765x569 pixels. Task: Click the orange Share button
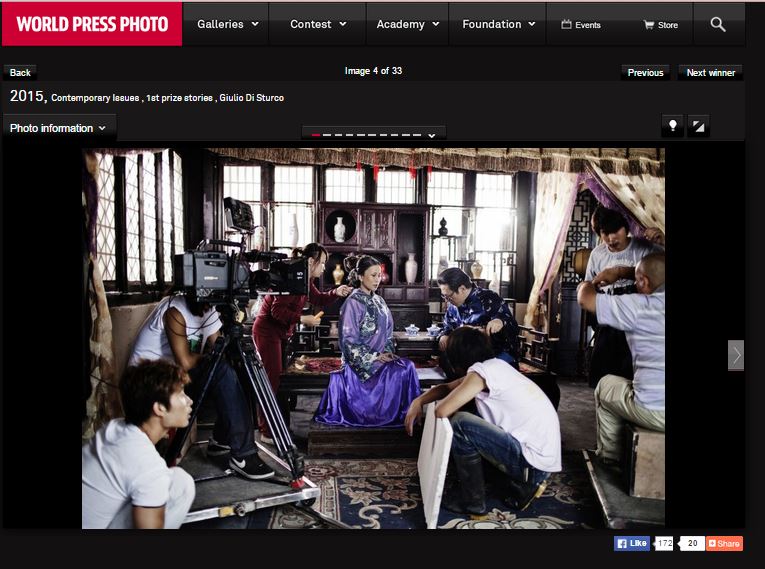[x=724, y=543]
